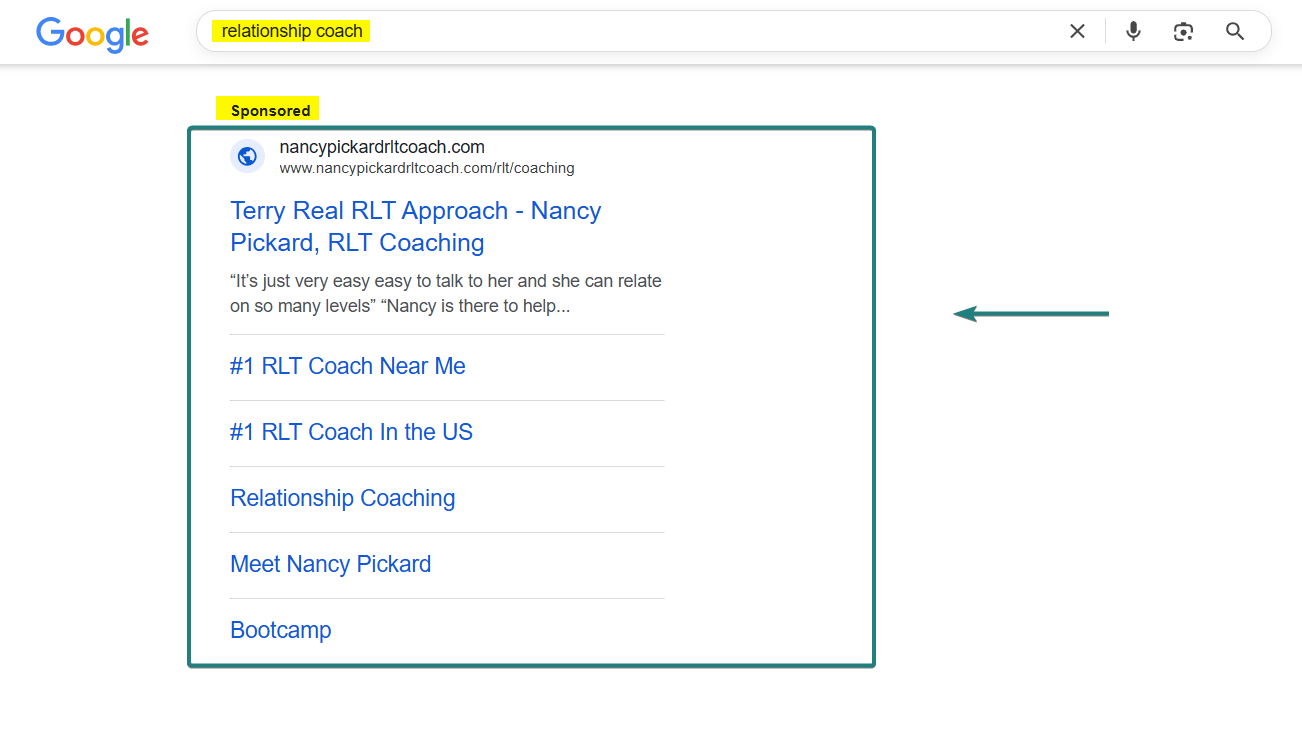
Task: Clear the search query with X icon
Action: tap(1077, 31)
